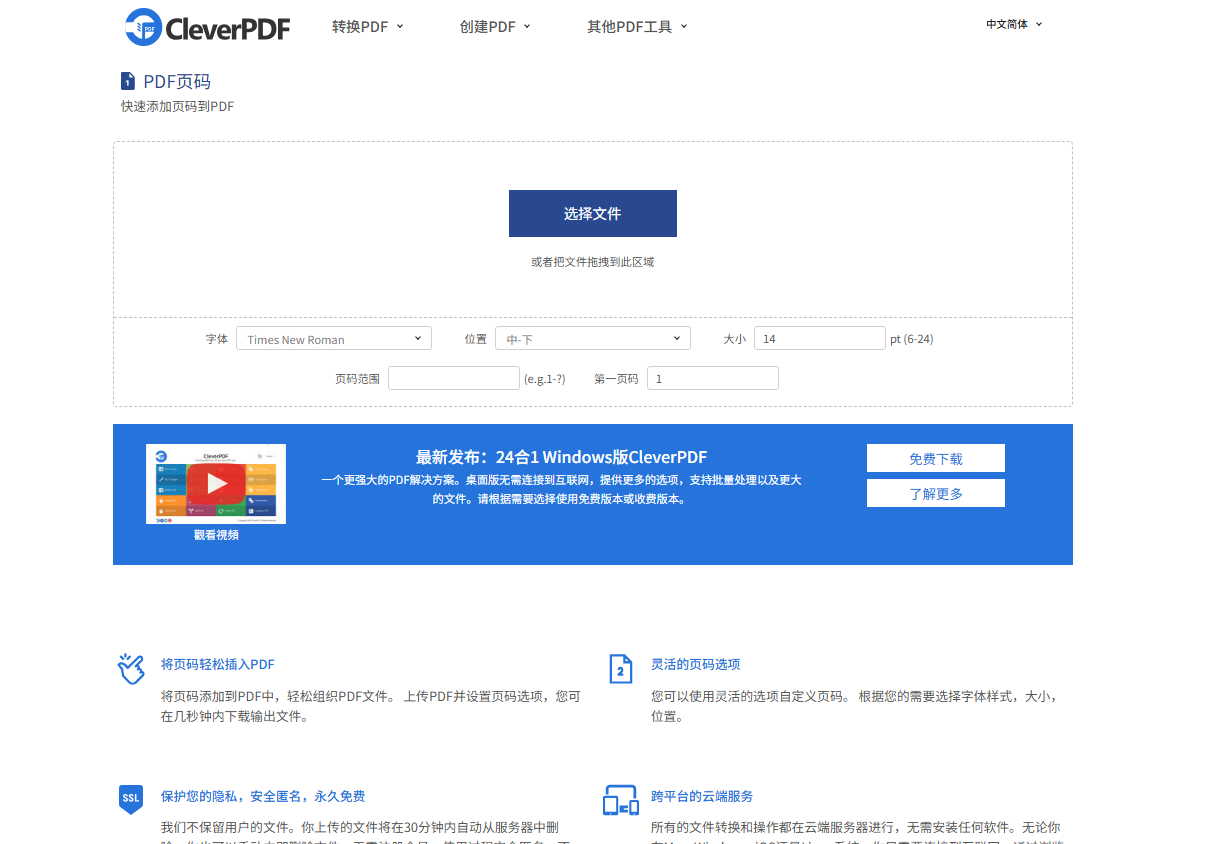Viewport: 1206px width, 844px height.
Task: Click the CleverPDF logo icon
Action: (x=144, y=27)
